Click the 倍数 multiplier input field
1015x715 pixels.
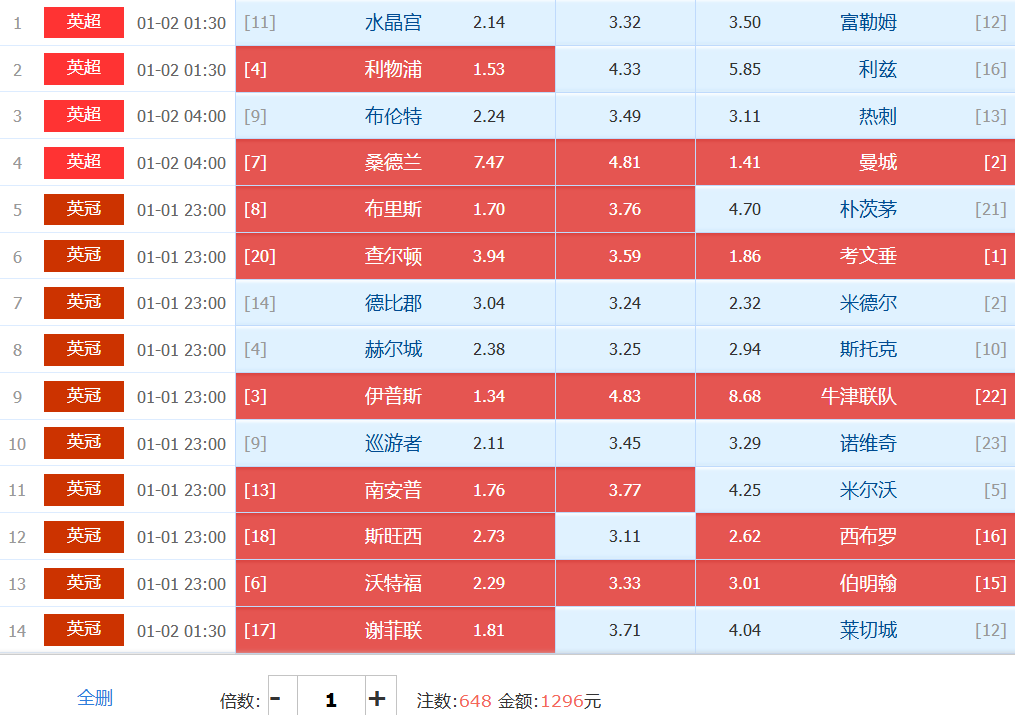point(330,699)
